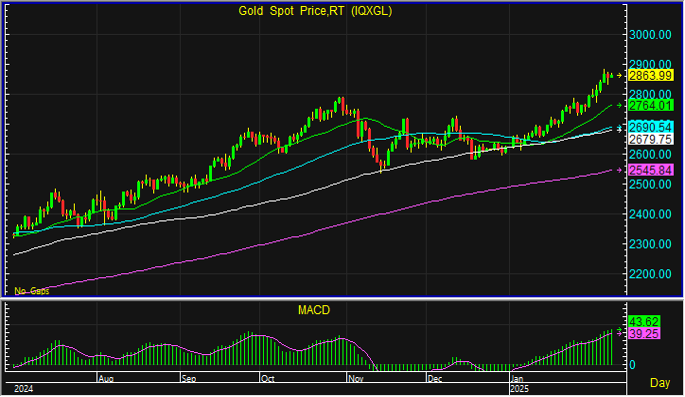Click the yellow 2863.99 price label
The width and height of the screenshot is (685, 397).
click(650, 76)
